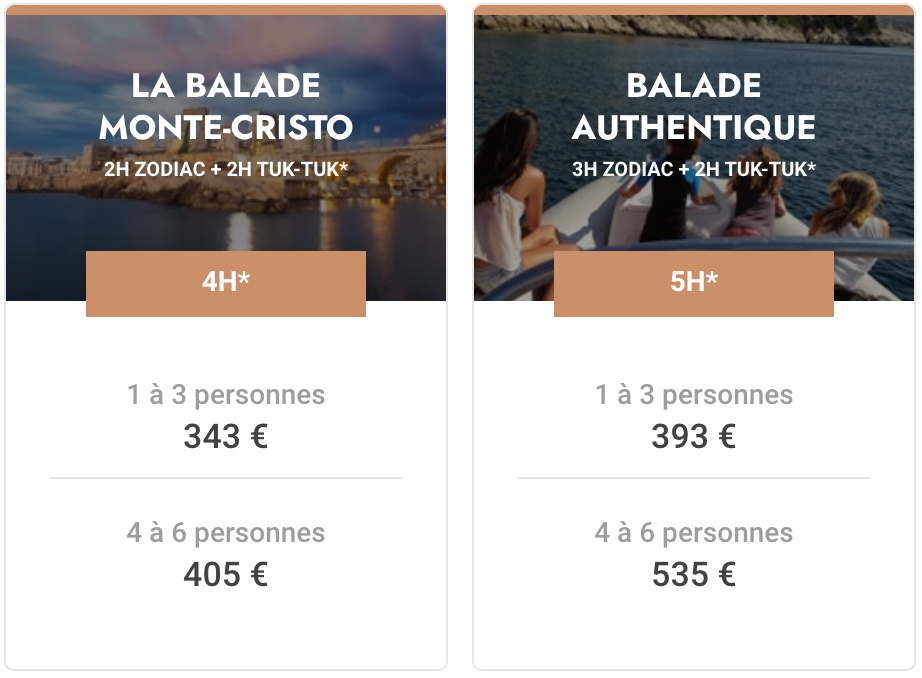
Task: Click 2H Zodiac + 2H Tuk-Tuk subtitle
Action: point(226,169)
